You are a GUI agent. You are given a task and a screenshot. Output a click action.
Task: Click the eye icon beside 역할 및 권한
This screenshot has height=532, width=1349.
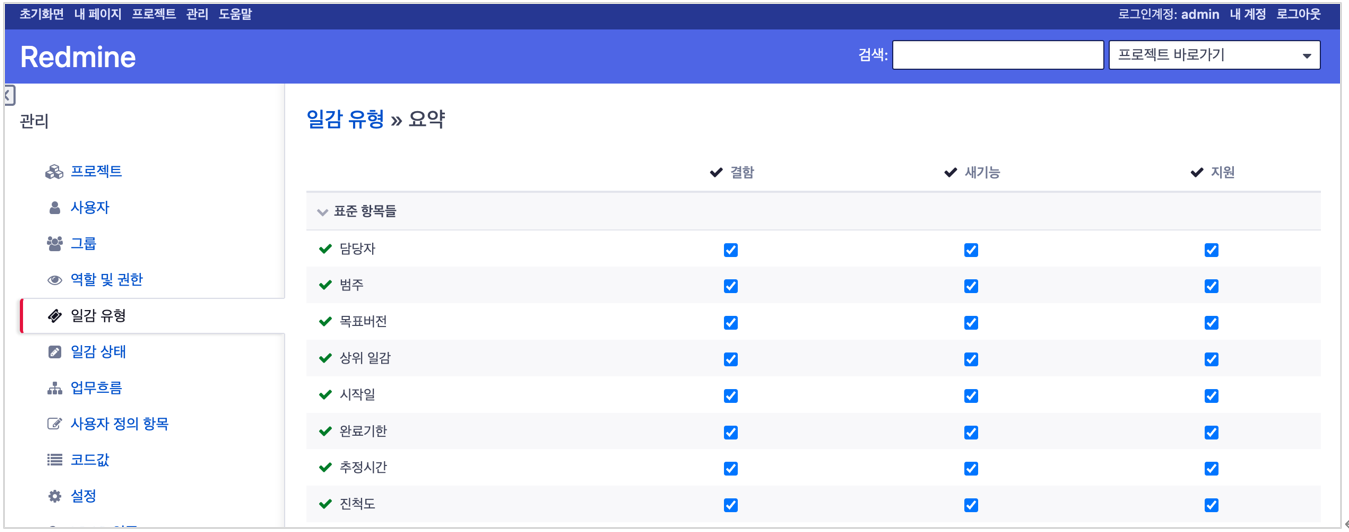pos(54,280)
